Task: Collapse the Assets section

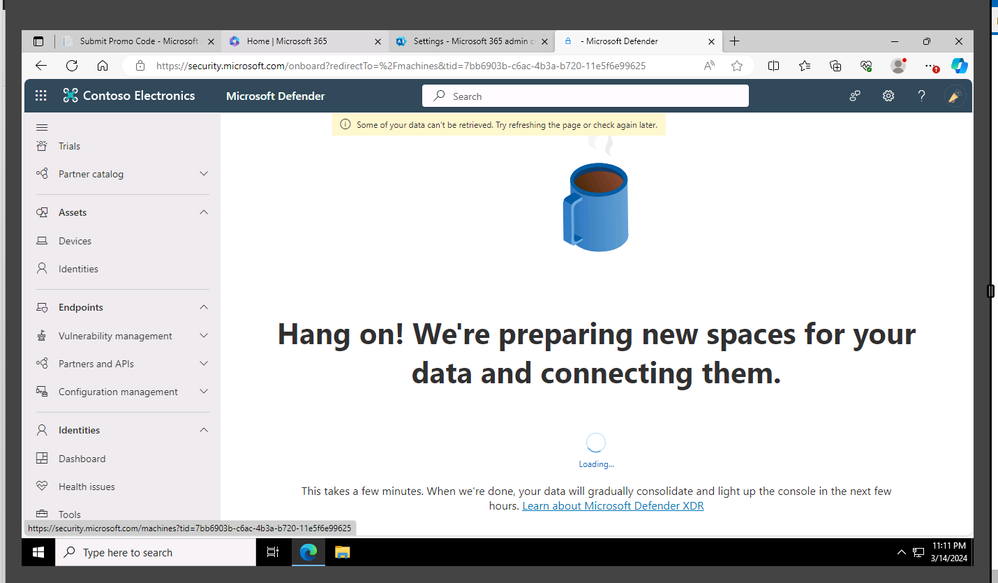Action: (204, 212)
